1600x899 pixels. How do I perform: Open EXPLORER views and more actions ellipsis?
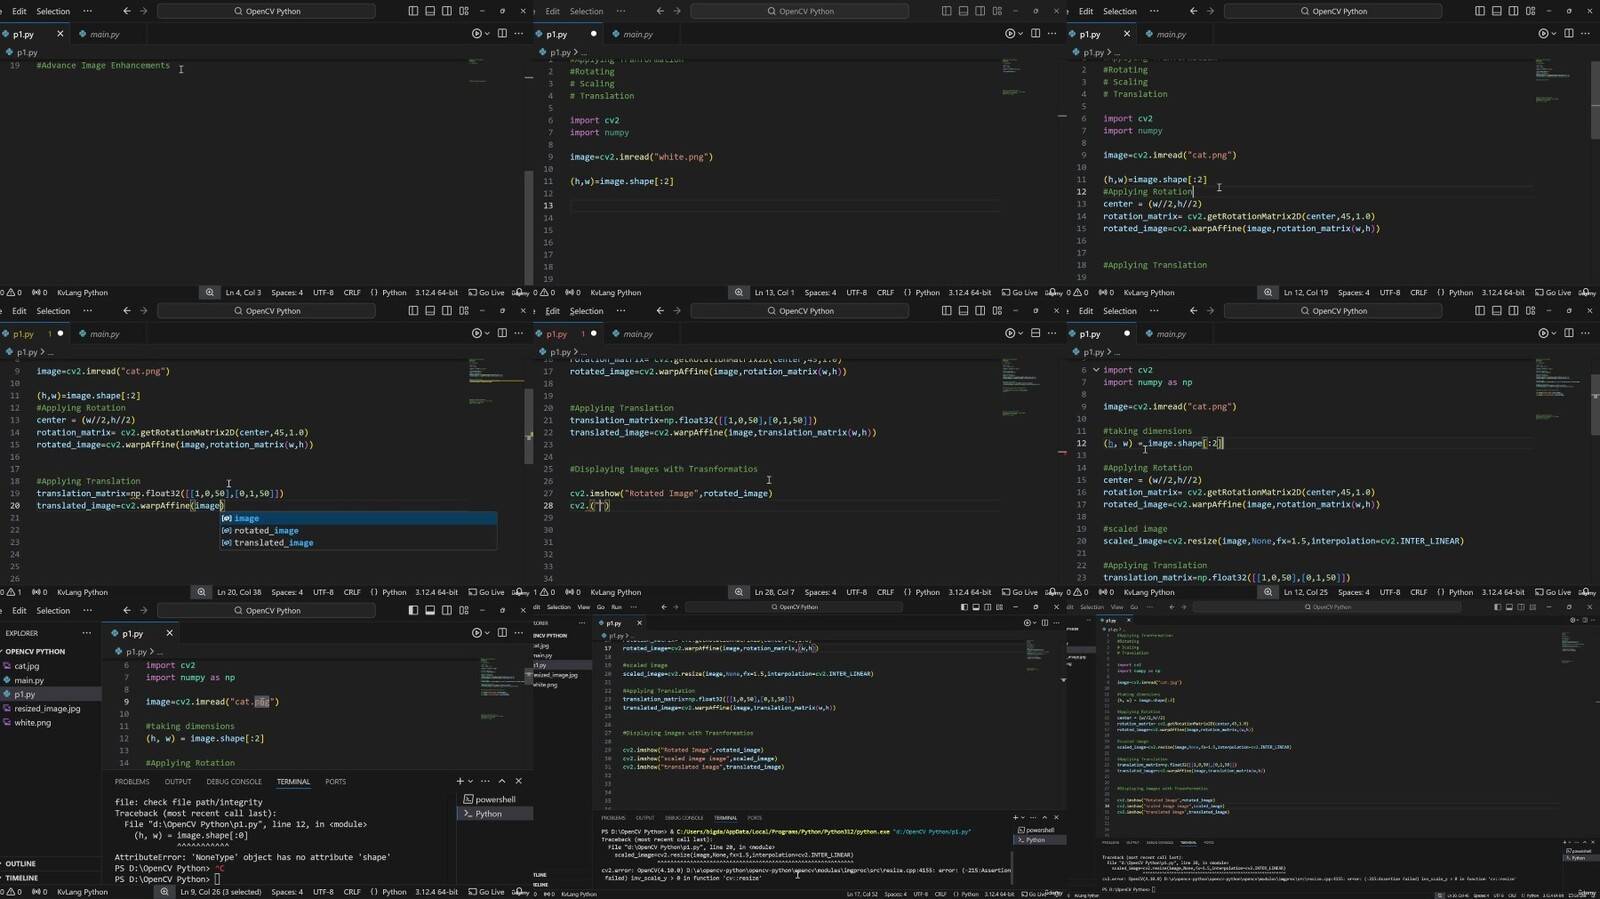coord(86,633)
